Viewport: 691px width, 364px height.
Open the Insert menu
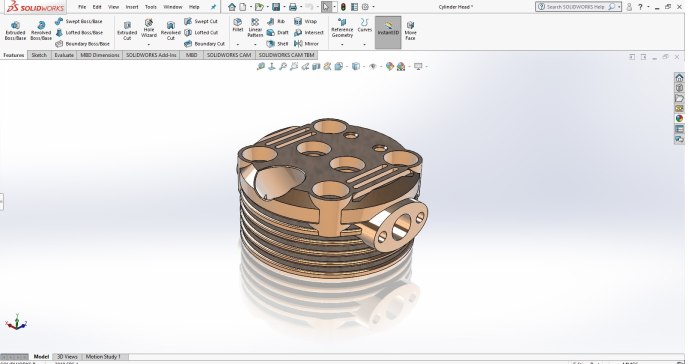(132, 7)
